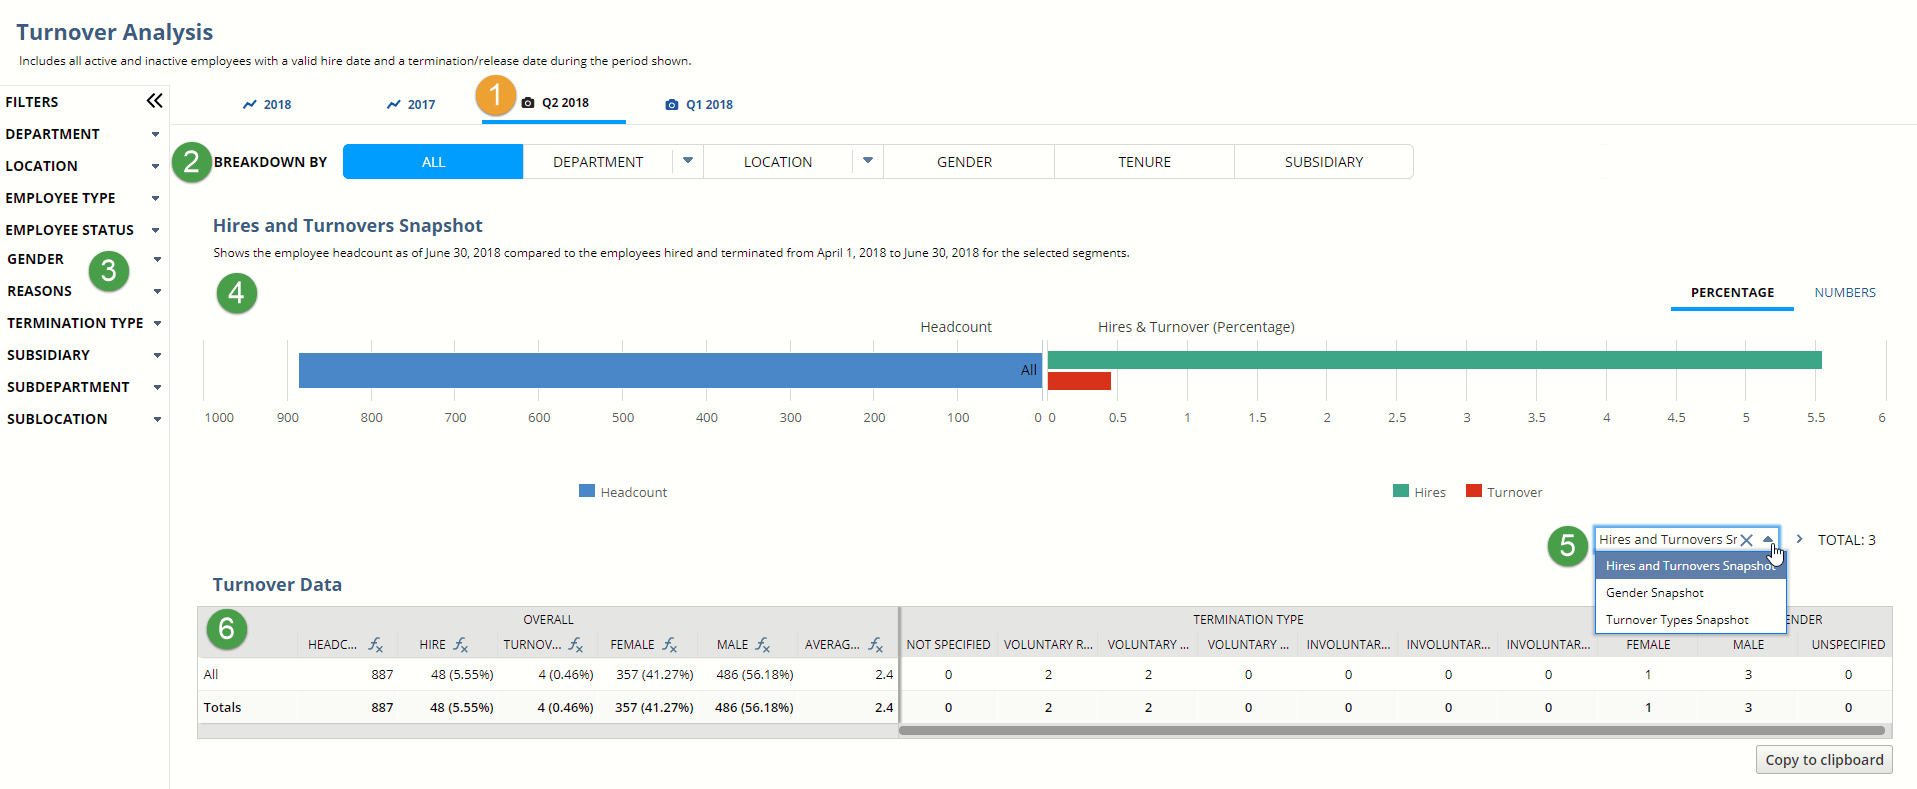Copy table data to clipboard
1917x789 pixels.
coord(1824,760)
